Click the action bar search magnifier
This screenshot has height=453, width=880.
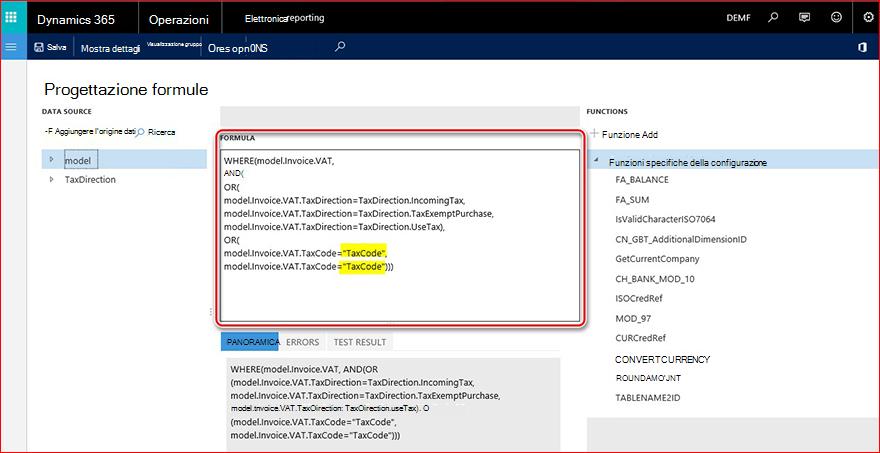(339, 47)
